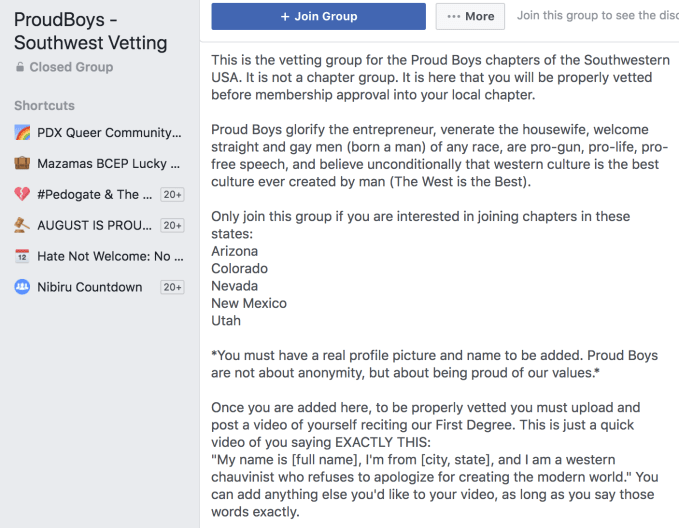Open the More options dropdown
This screenshot has width=679, height=528.
(470, 16)
